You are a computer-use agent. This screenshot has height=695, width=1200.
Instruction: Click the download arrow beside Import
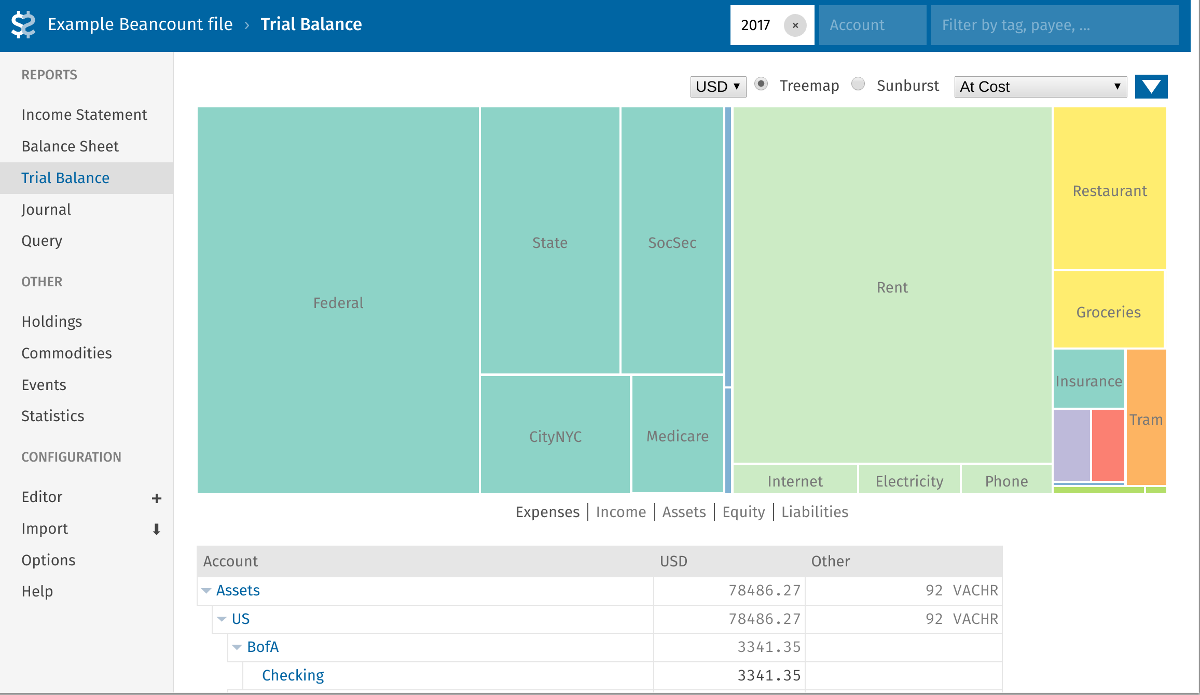click(156, 529)
